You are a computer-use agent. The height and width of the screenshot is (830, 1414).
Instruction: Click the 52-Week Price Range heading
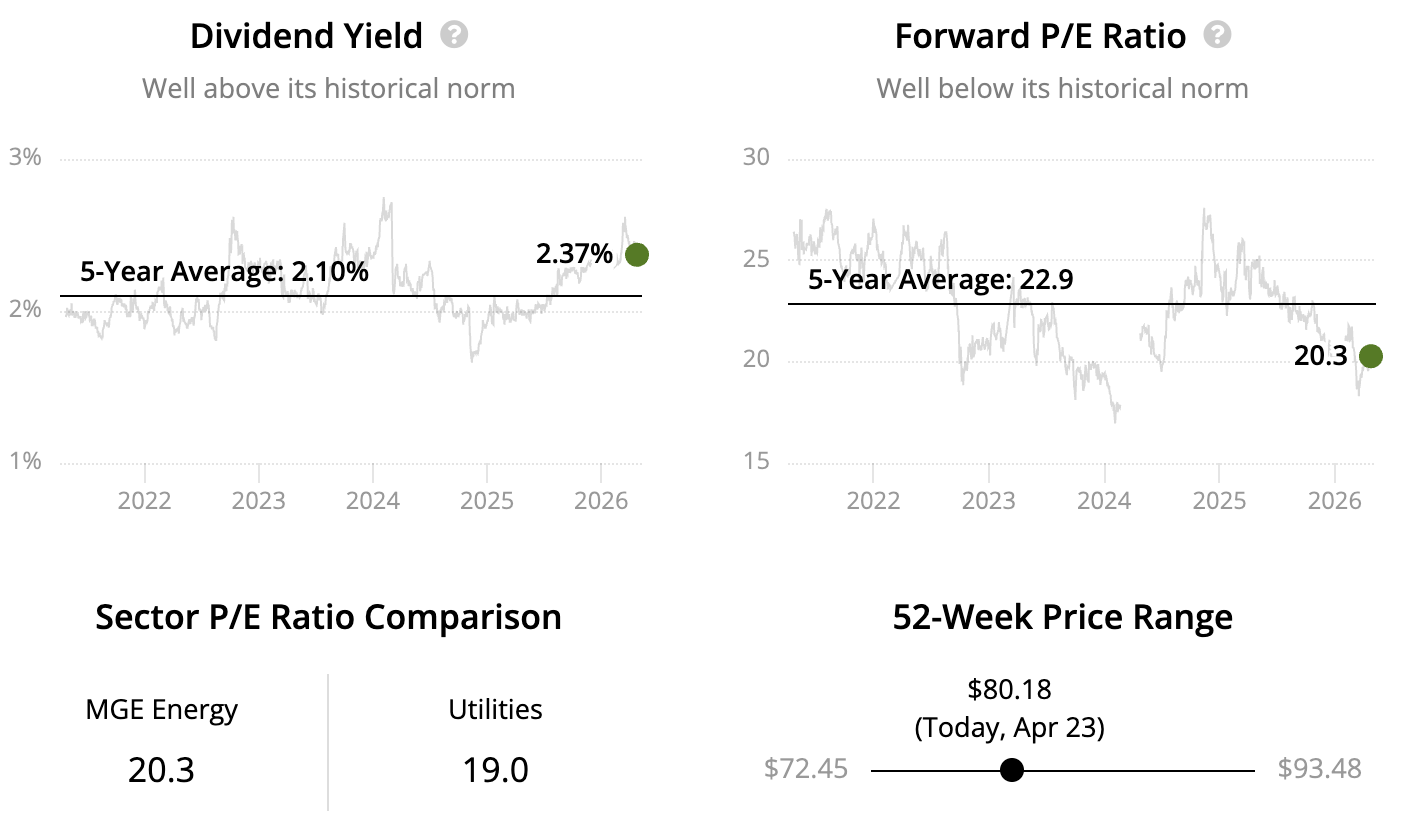click(x=1062, y=617)
